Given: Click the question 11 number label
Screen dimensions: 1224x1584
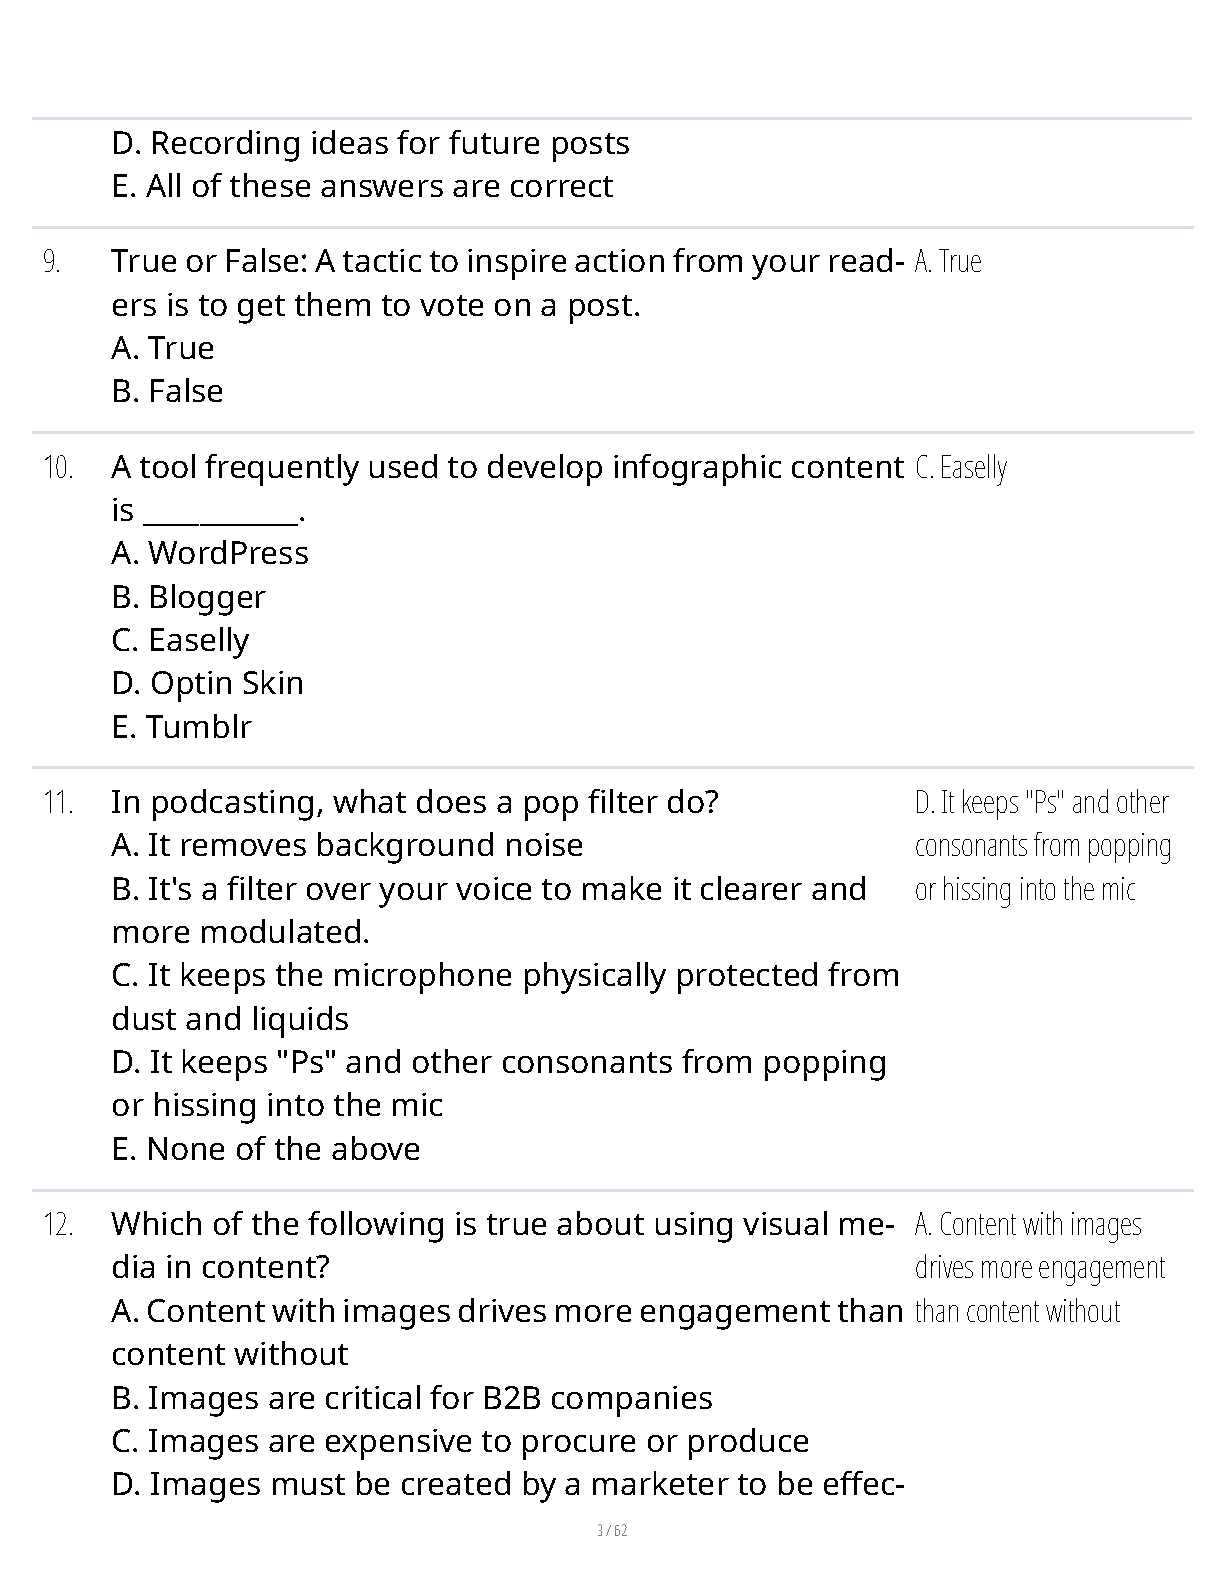Looking at the screenshot, I should click(x=58, y=802).
